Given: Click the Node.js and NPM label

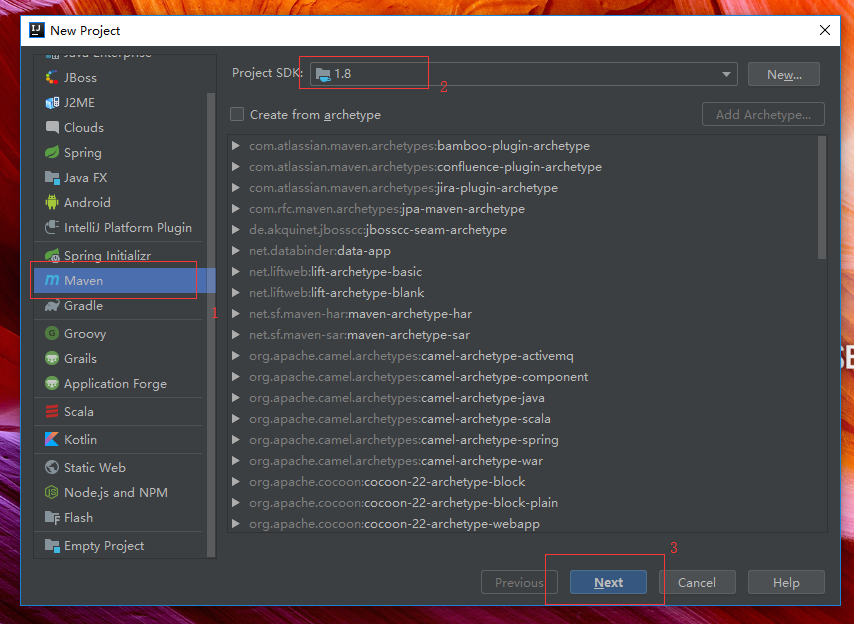Looking at the screenshot, I should (115, 493).
